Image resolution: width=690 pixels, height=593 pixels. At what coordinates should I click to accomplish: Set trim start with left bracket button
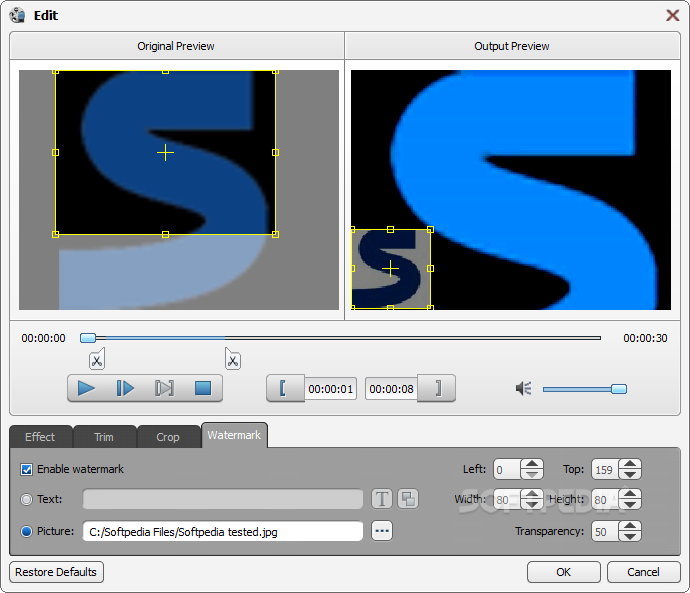click(285, 388)
